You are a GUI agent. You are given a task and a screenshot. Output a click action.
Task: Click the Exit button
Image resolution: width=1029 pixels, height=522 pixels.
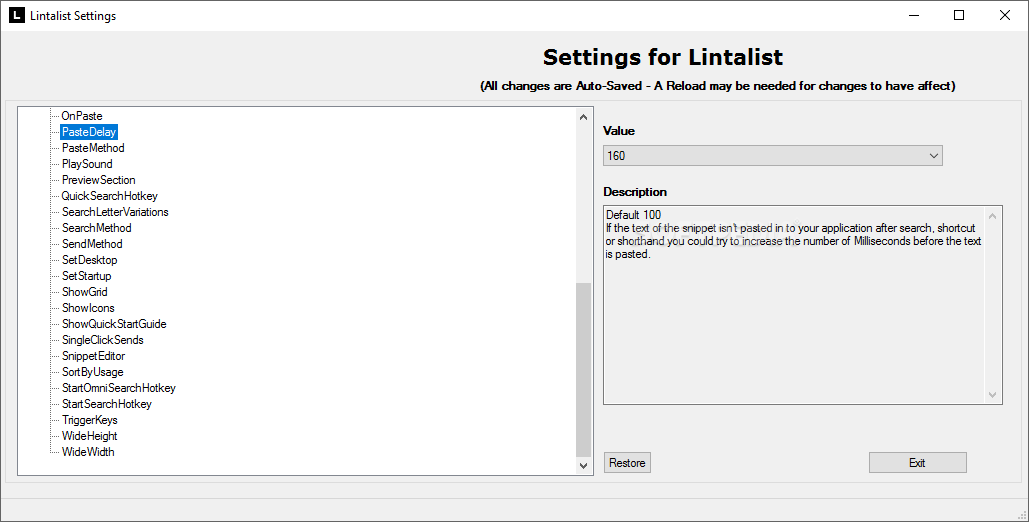click(x=917, y=463)
